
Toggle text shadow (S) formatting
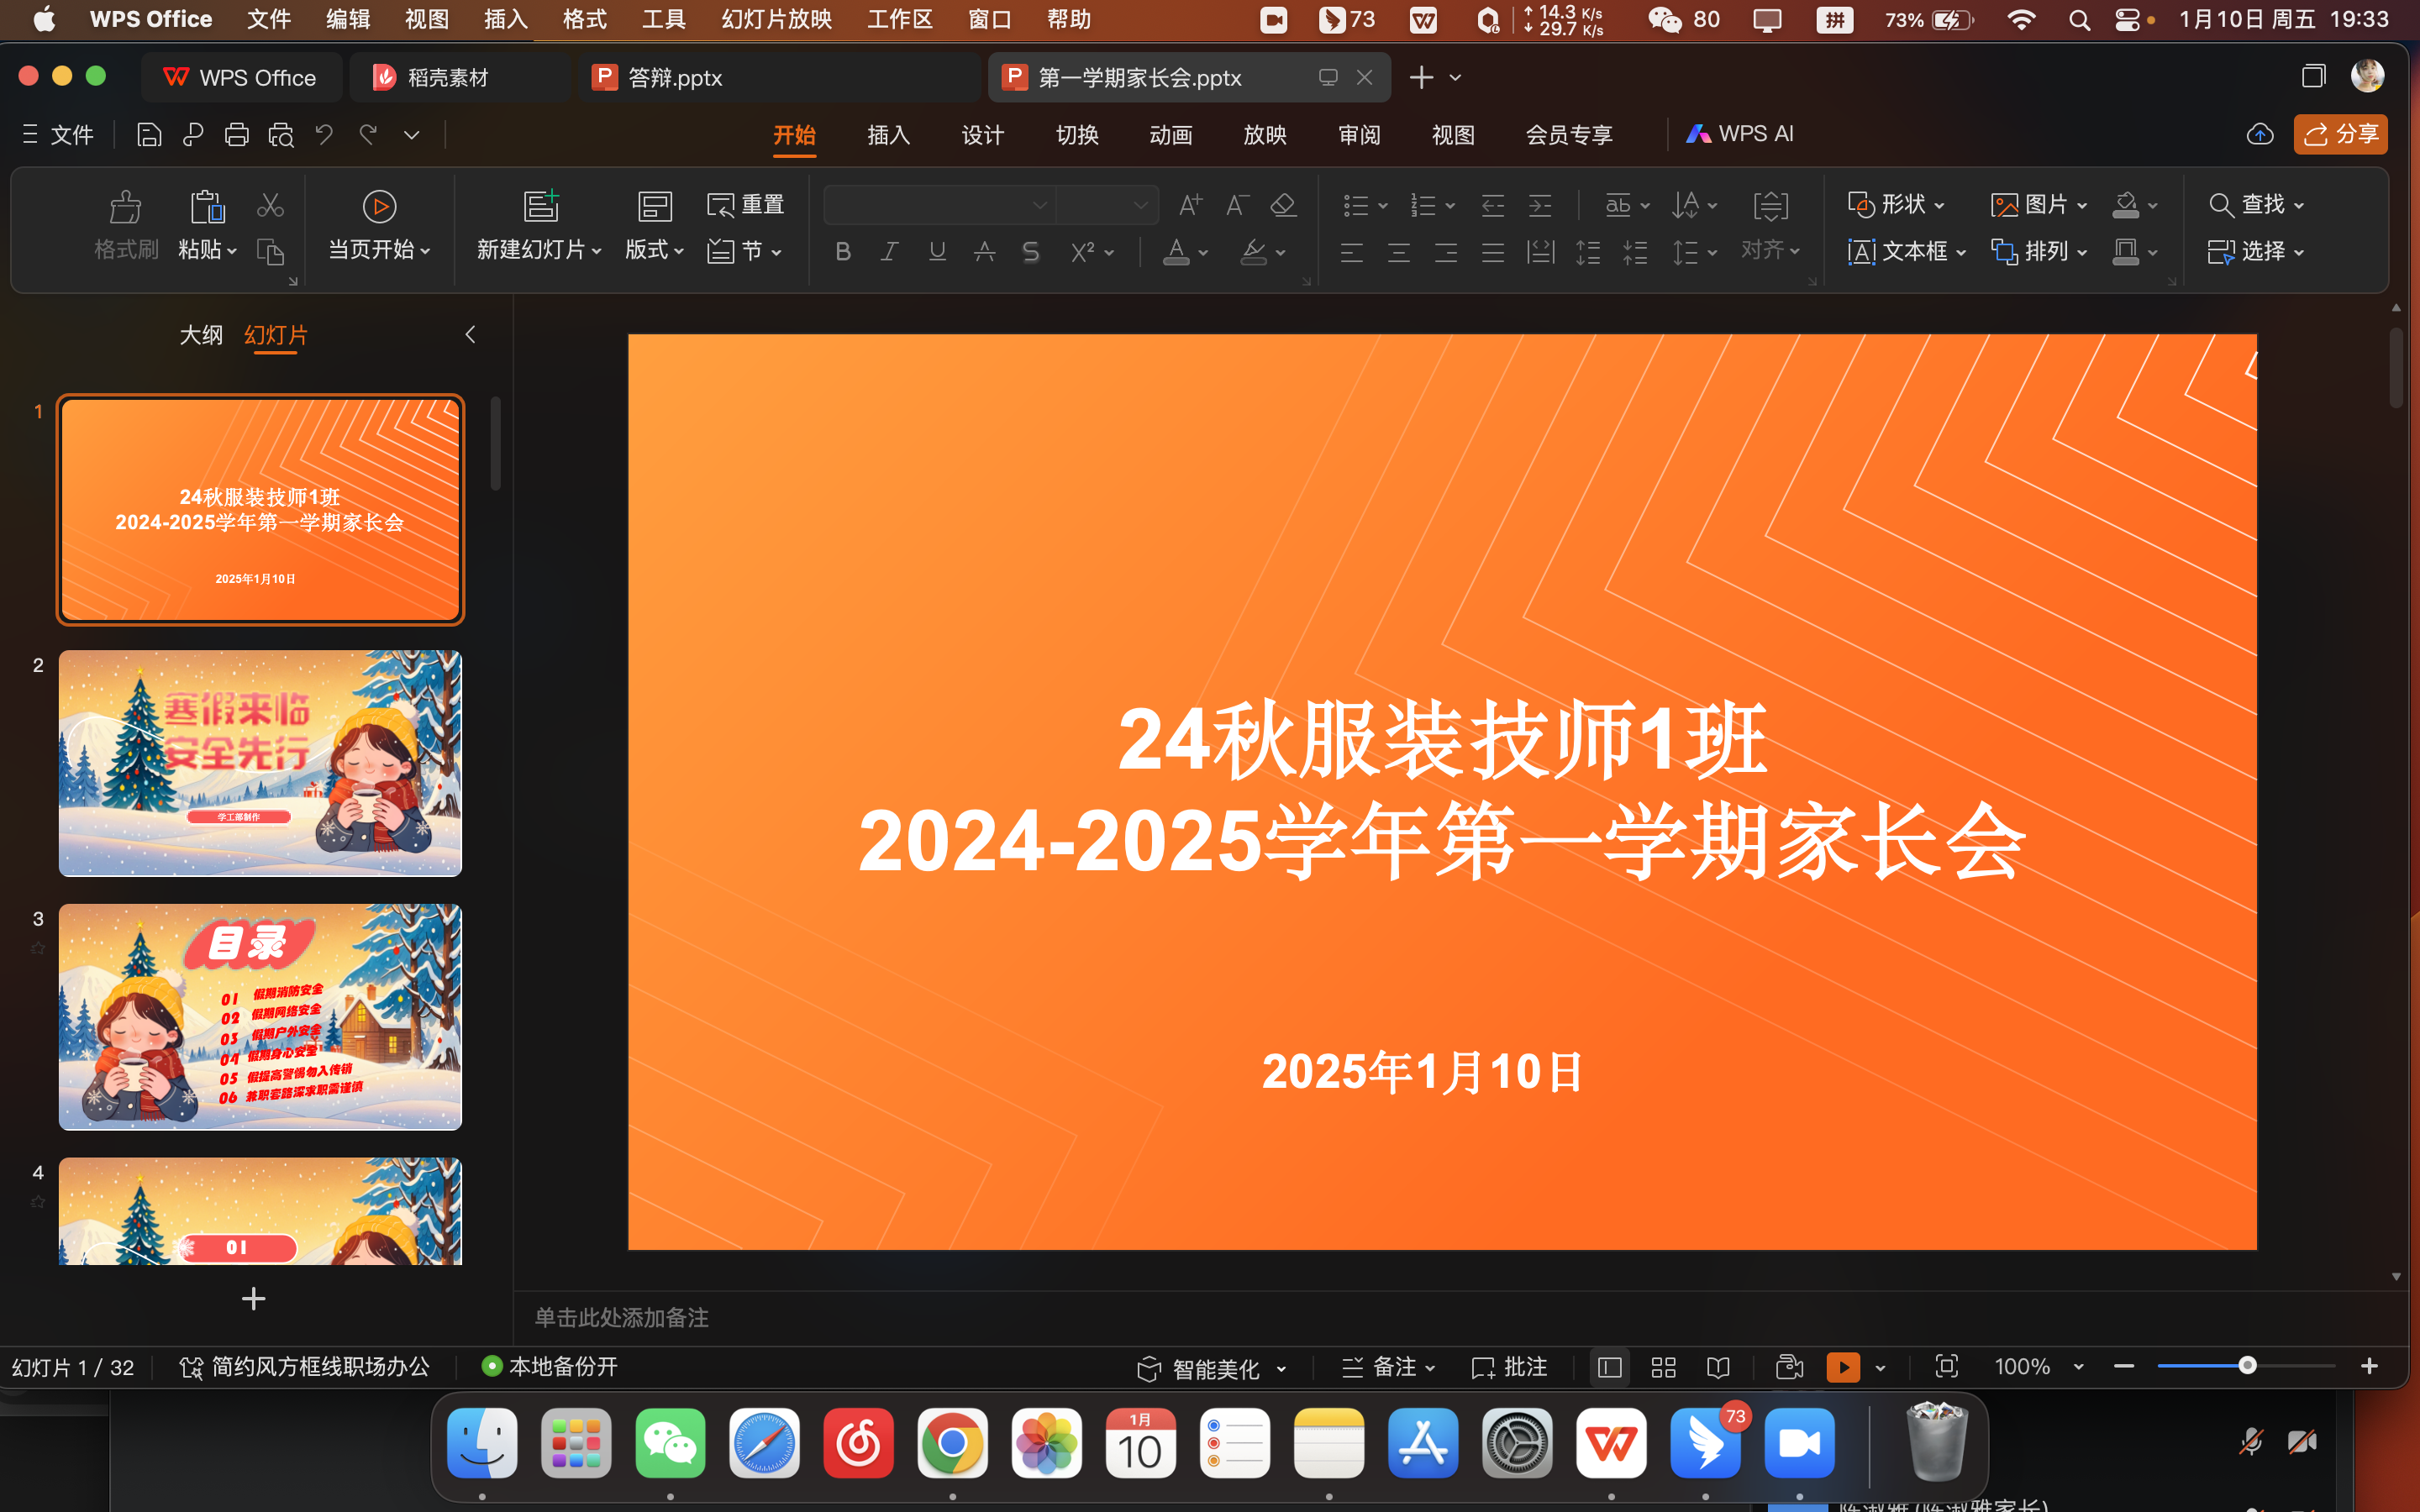(x=1031, y=252)
